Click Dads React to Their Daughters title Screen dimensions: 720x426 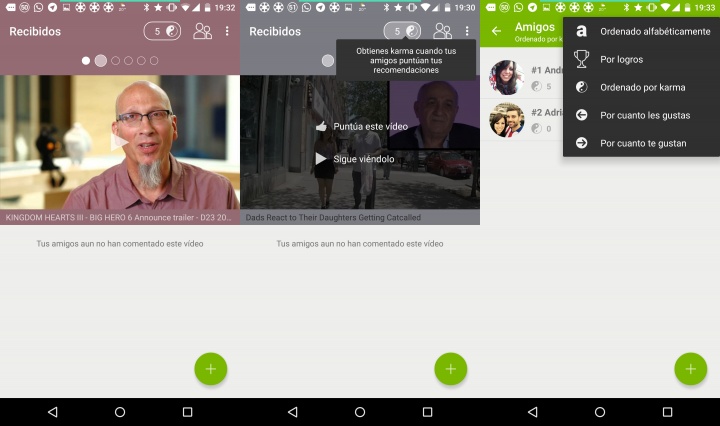tap(333, 218)
